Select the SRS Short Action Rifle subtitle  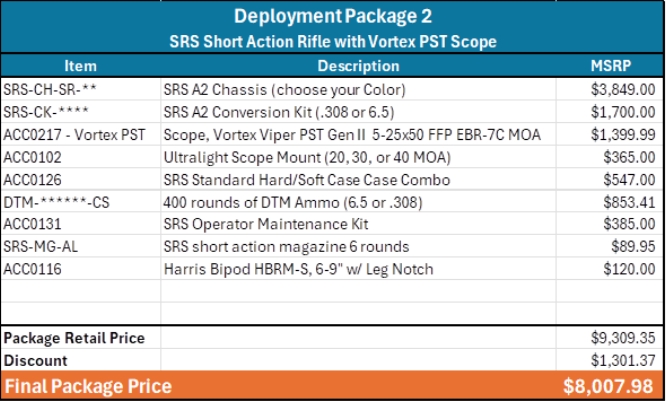point(333,42)
